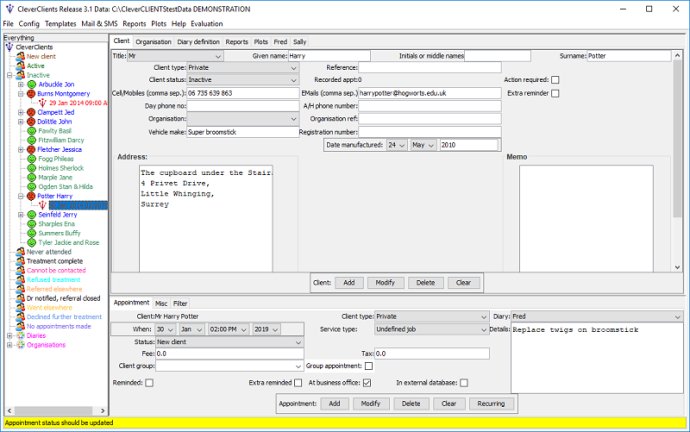Image resolution: width=690 pixels, height=432 pixels.
Task: Click red face icon beside Clampett Jed
Action: coord(31,112)
